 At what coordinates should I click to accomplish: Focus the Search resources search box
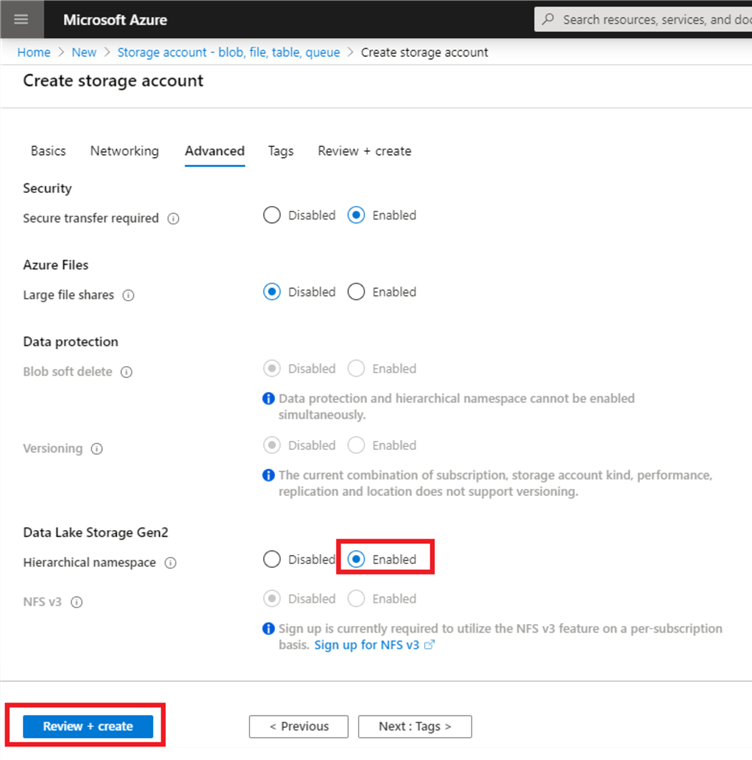click(643, 19)
